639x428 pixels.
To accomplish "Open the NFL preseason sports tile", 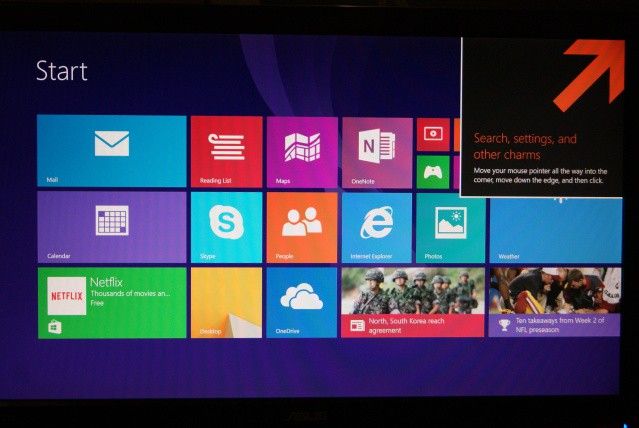I will click(555, 302).
